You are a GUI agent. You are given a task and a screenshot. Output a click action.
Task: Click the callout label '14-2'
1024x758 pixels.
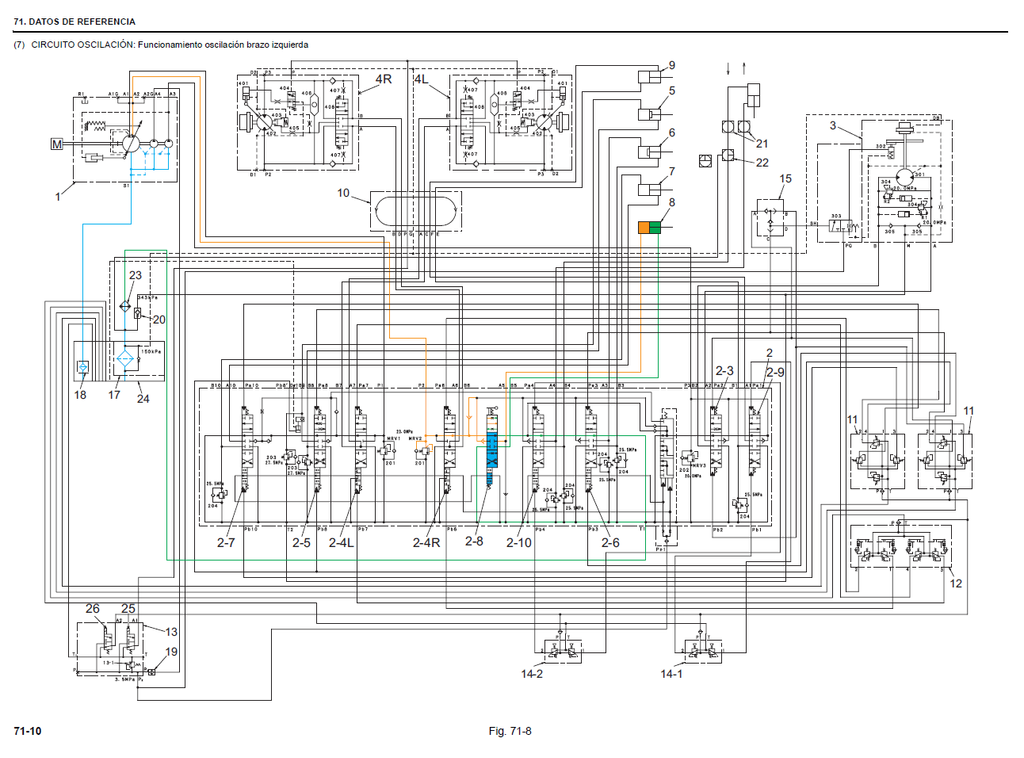click(x=532, y=674)
